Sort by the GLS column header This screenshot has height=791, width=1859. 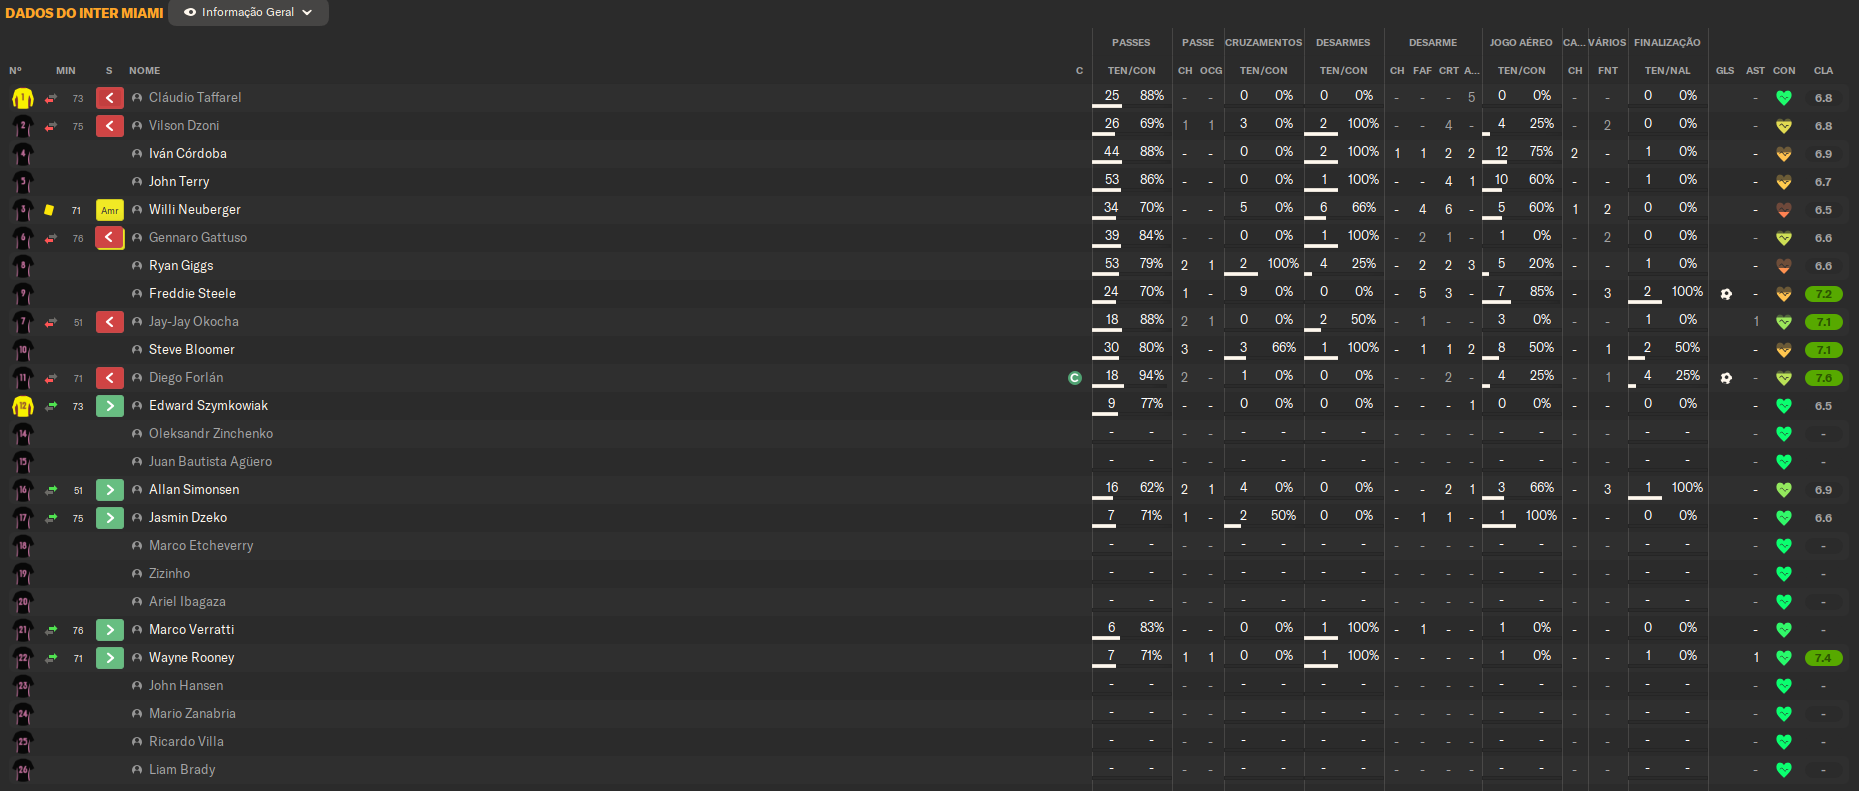1725,71
